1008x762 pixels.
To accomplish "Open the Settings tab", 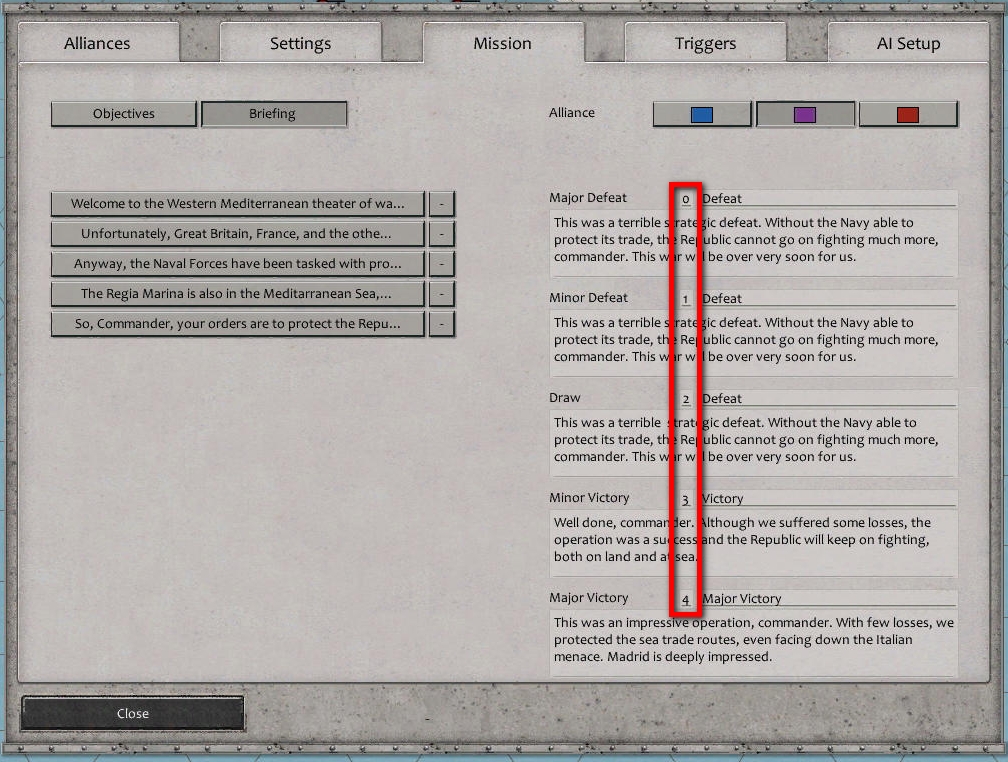I will click(x=300, y=43).
